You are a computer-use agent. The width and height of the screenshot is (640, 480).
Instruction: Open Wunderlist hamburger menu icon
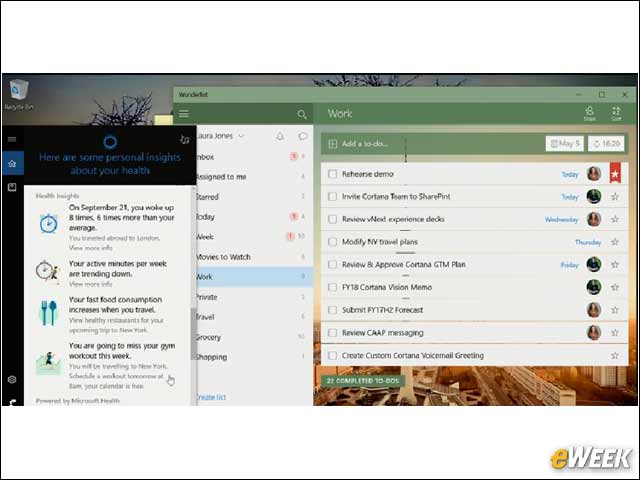click(184, 114)
